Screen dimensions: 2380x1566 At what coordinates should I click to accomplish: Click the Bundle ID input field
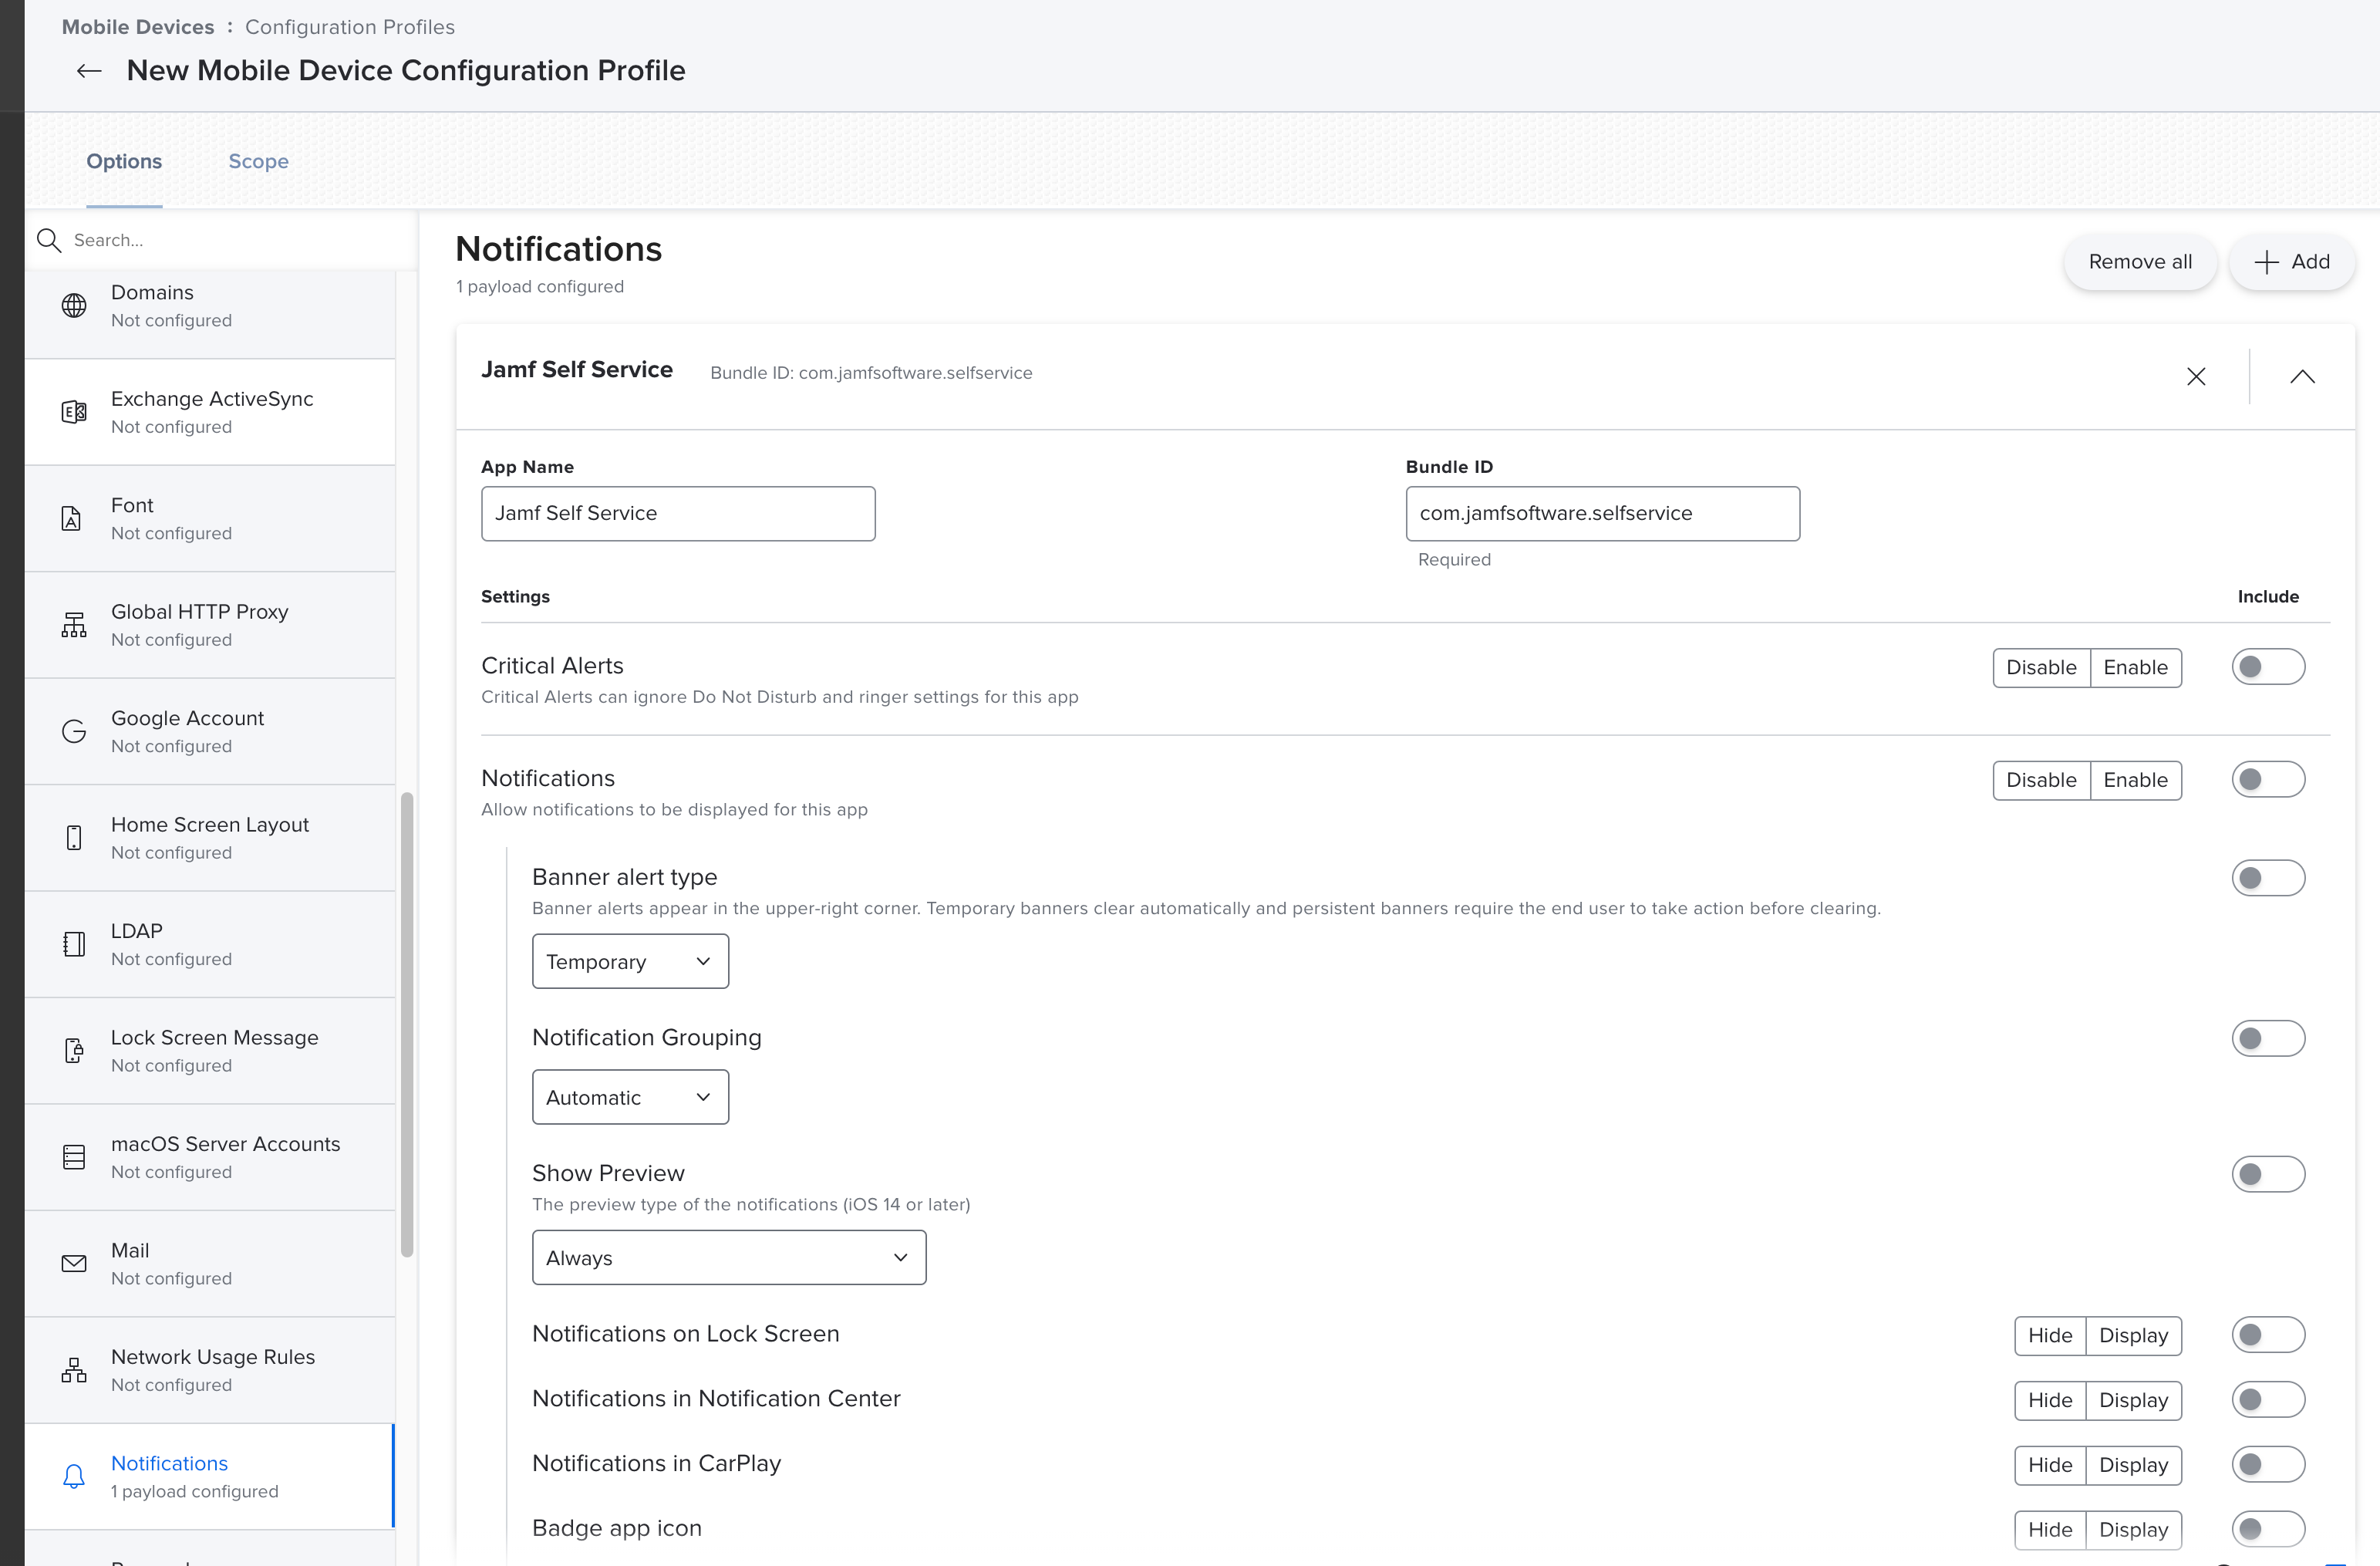(1602, 514)
